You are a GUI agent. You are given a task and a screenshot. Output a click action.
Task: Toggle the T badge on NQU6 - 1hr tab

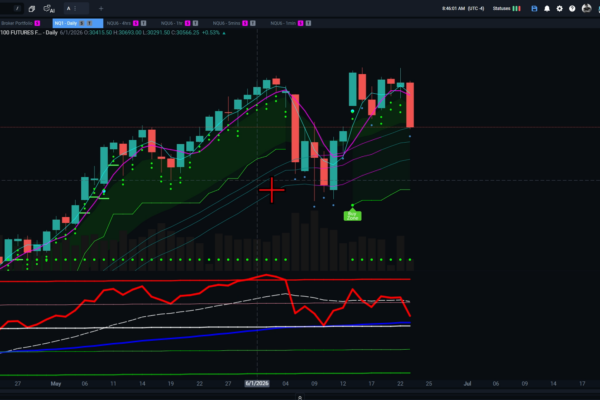tap(195, 23)
